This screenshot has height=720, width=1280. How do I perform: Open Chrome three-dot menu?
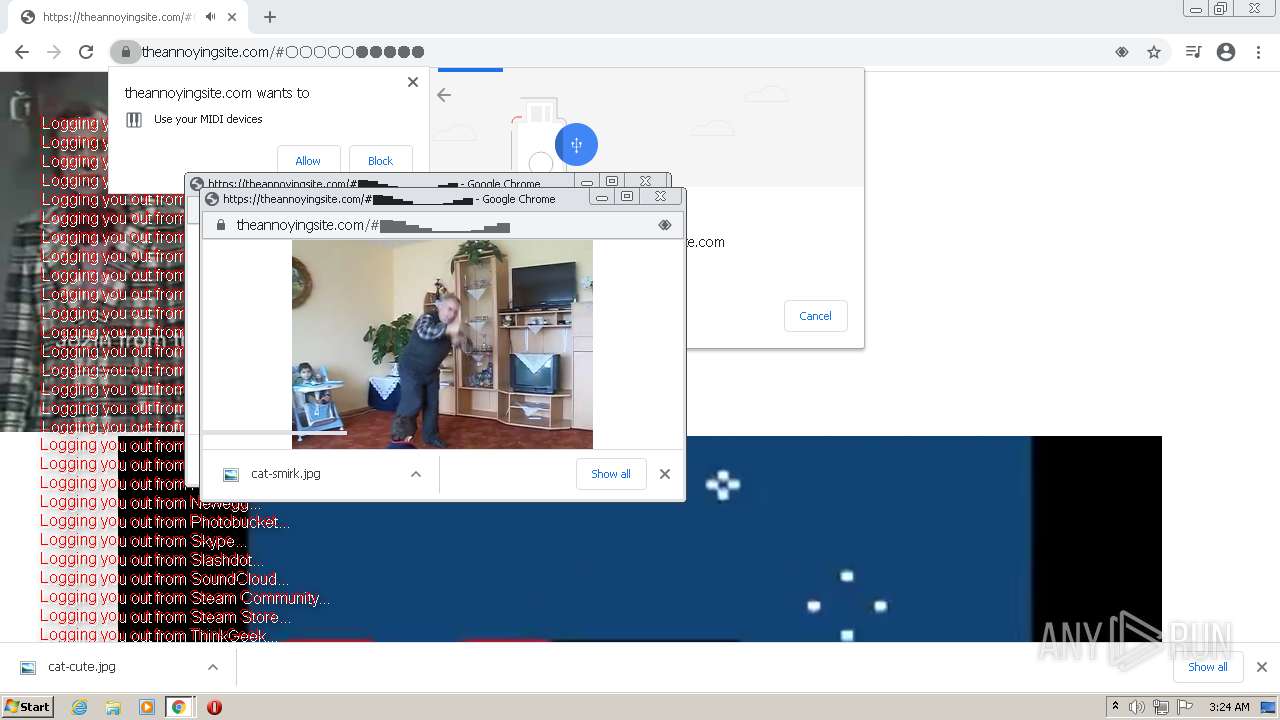(1258, 52)
